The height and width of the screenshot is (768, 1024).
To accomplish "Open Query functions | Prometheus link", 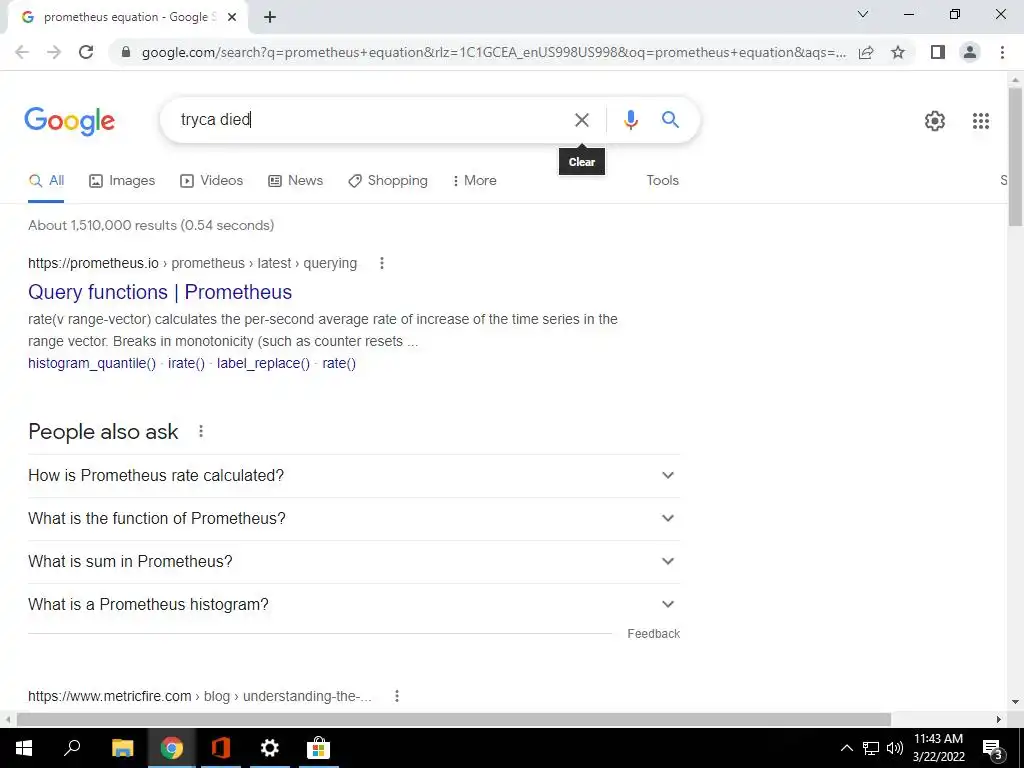I will (x=160, y=292).
